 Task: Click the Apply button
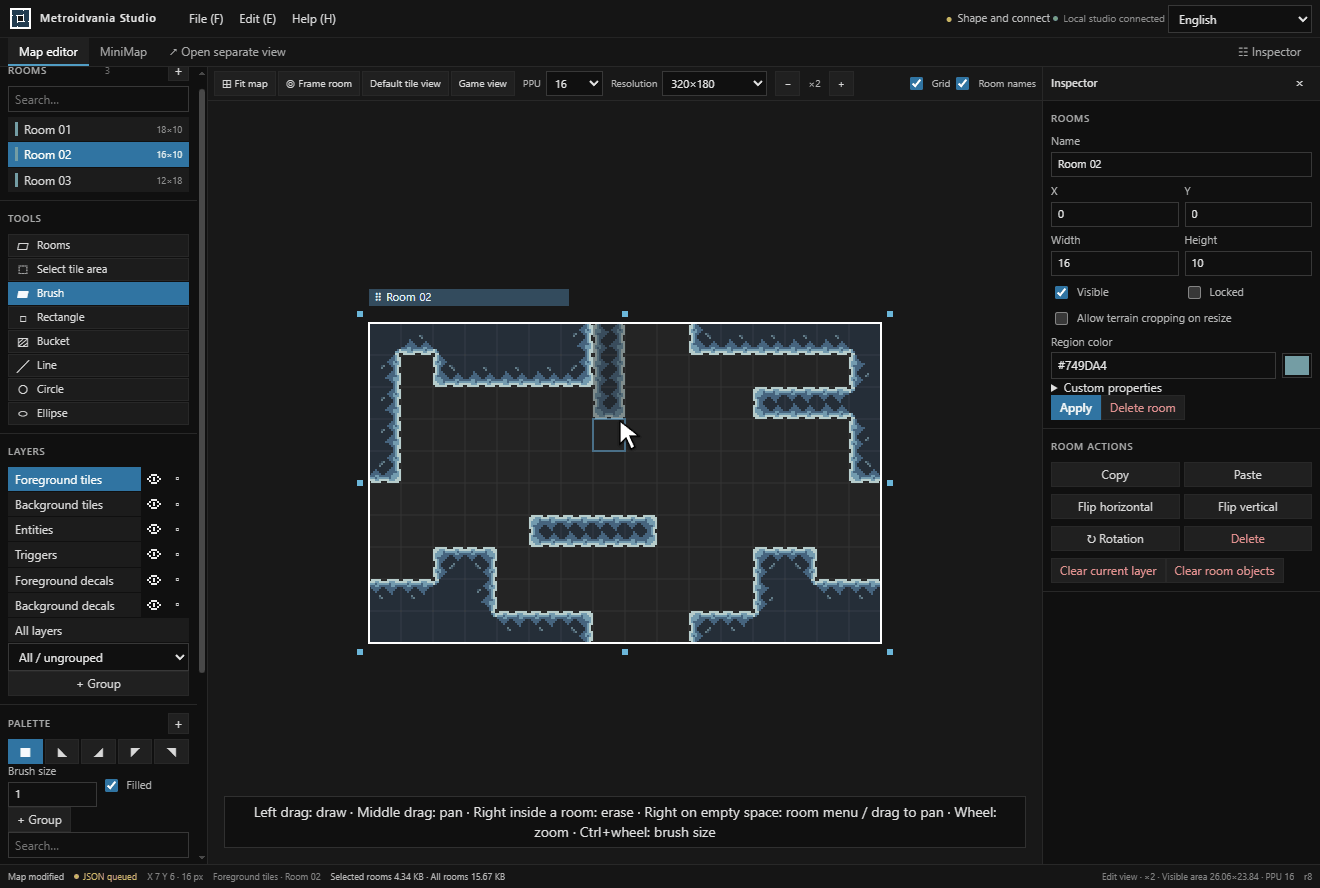(1076, 408)
